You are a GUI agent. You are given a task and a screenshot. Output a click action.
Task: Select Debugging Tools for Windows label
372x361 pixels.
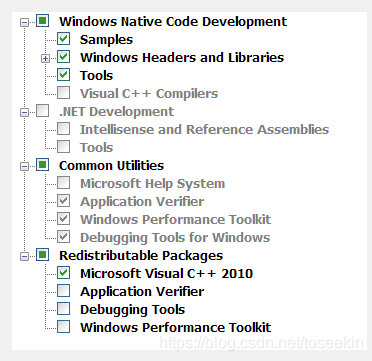point(175,238)
